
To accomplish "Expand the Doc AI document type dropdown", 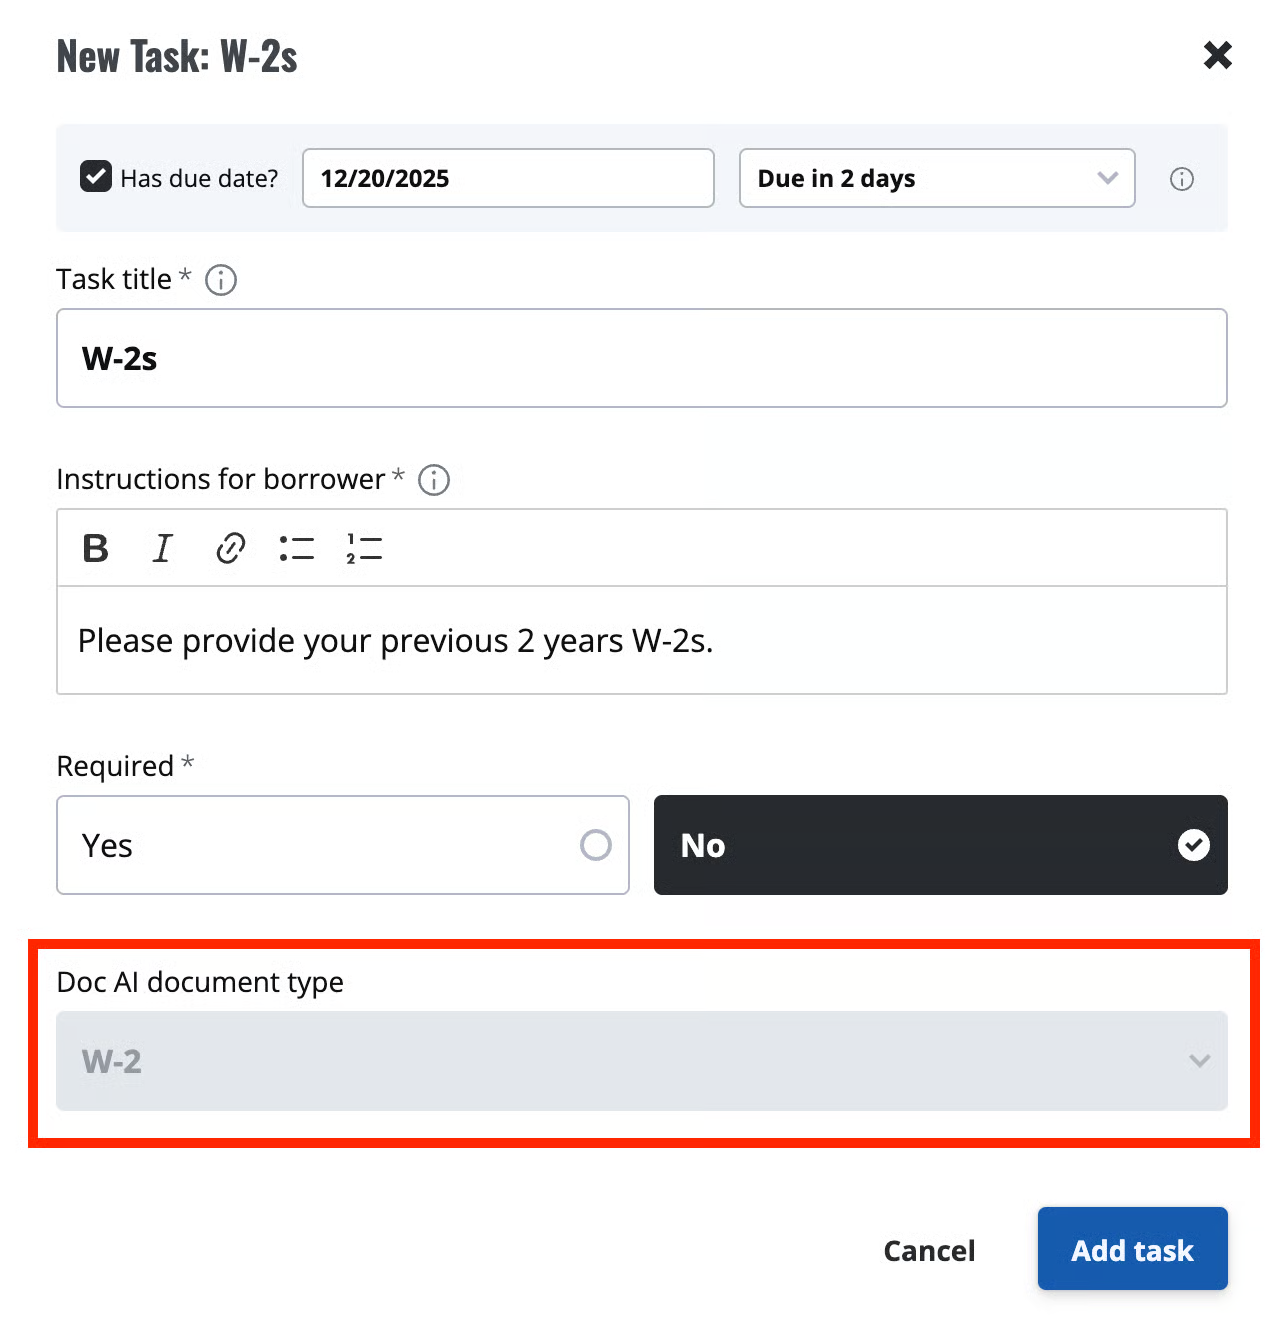I will pyautogui.click(x=641, y=1061).
